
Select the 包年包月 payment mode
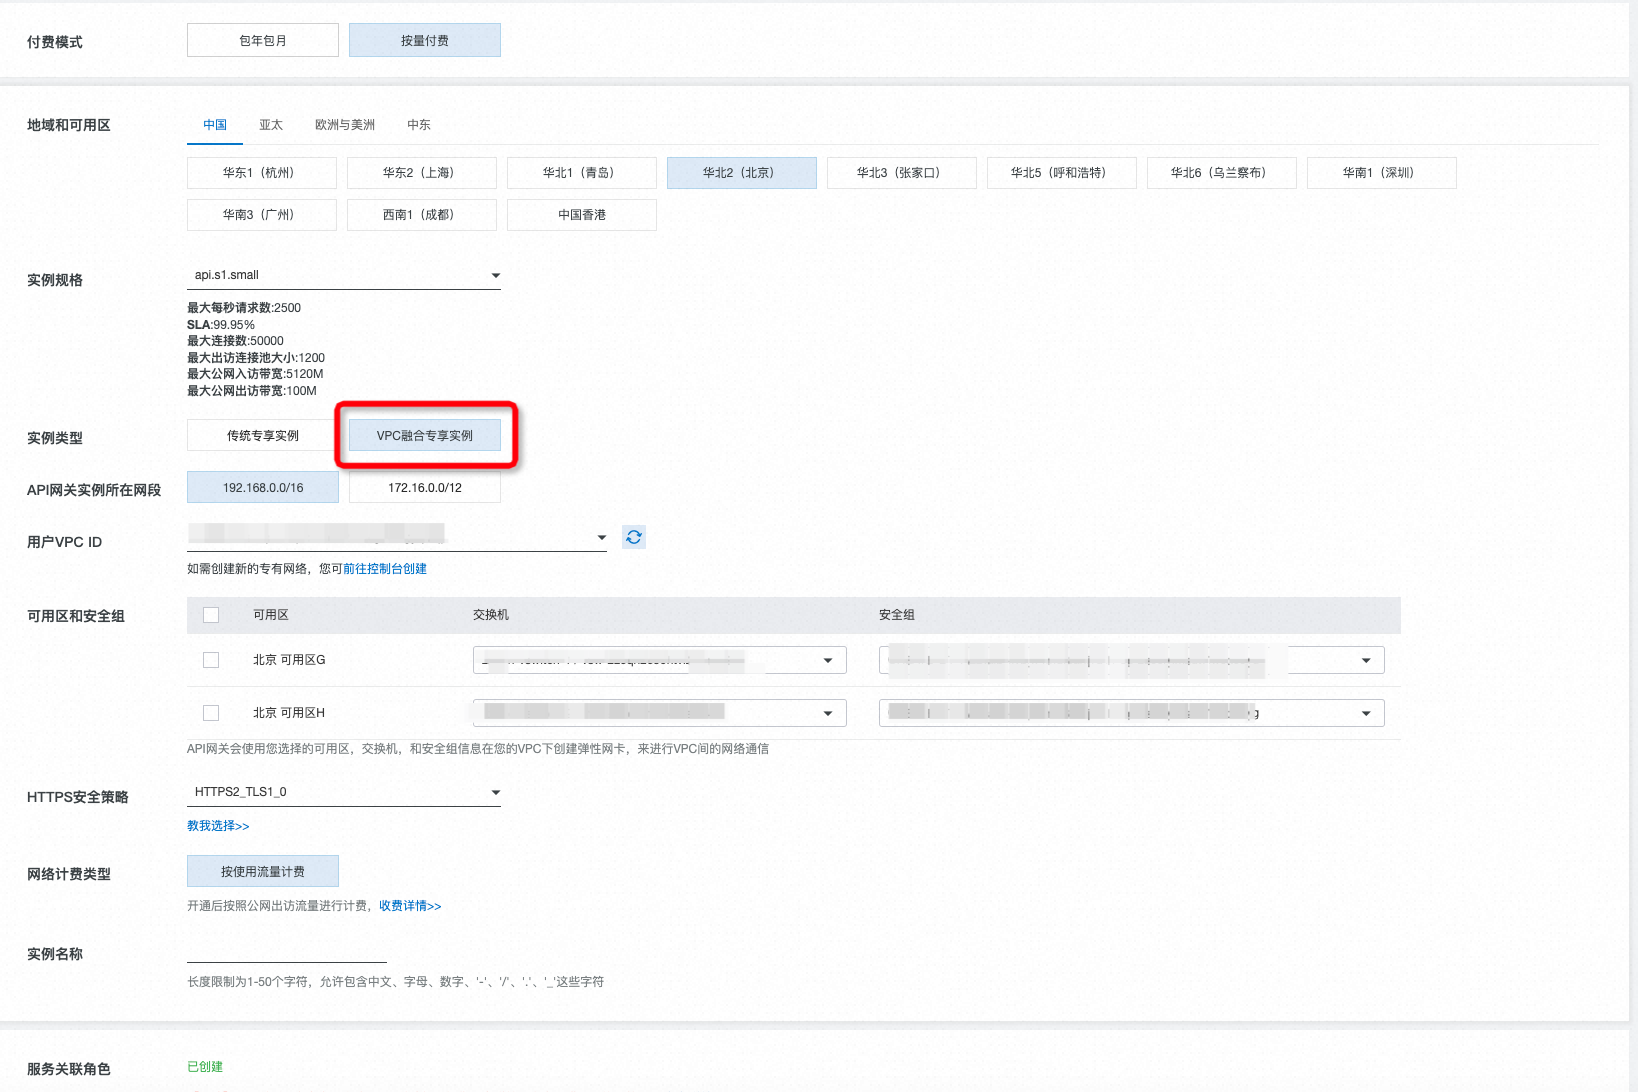pos(263,41)
